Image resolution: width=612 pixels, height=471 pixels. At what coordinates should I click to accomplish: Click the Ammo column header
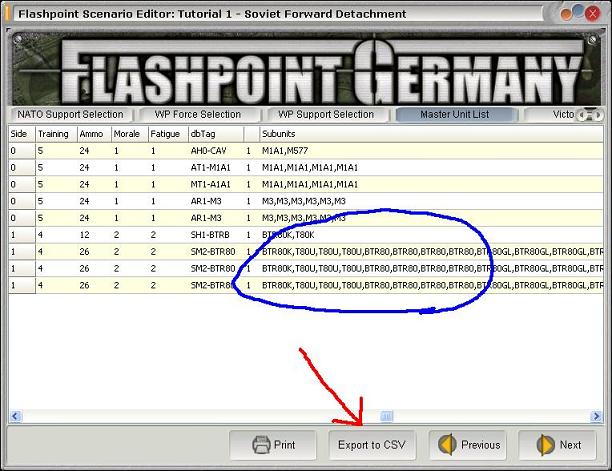point(94,134)
